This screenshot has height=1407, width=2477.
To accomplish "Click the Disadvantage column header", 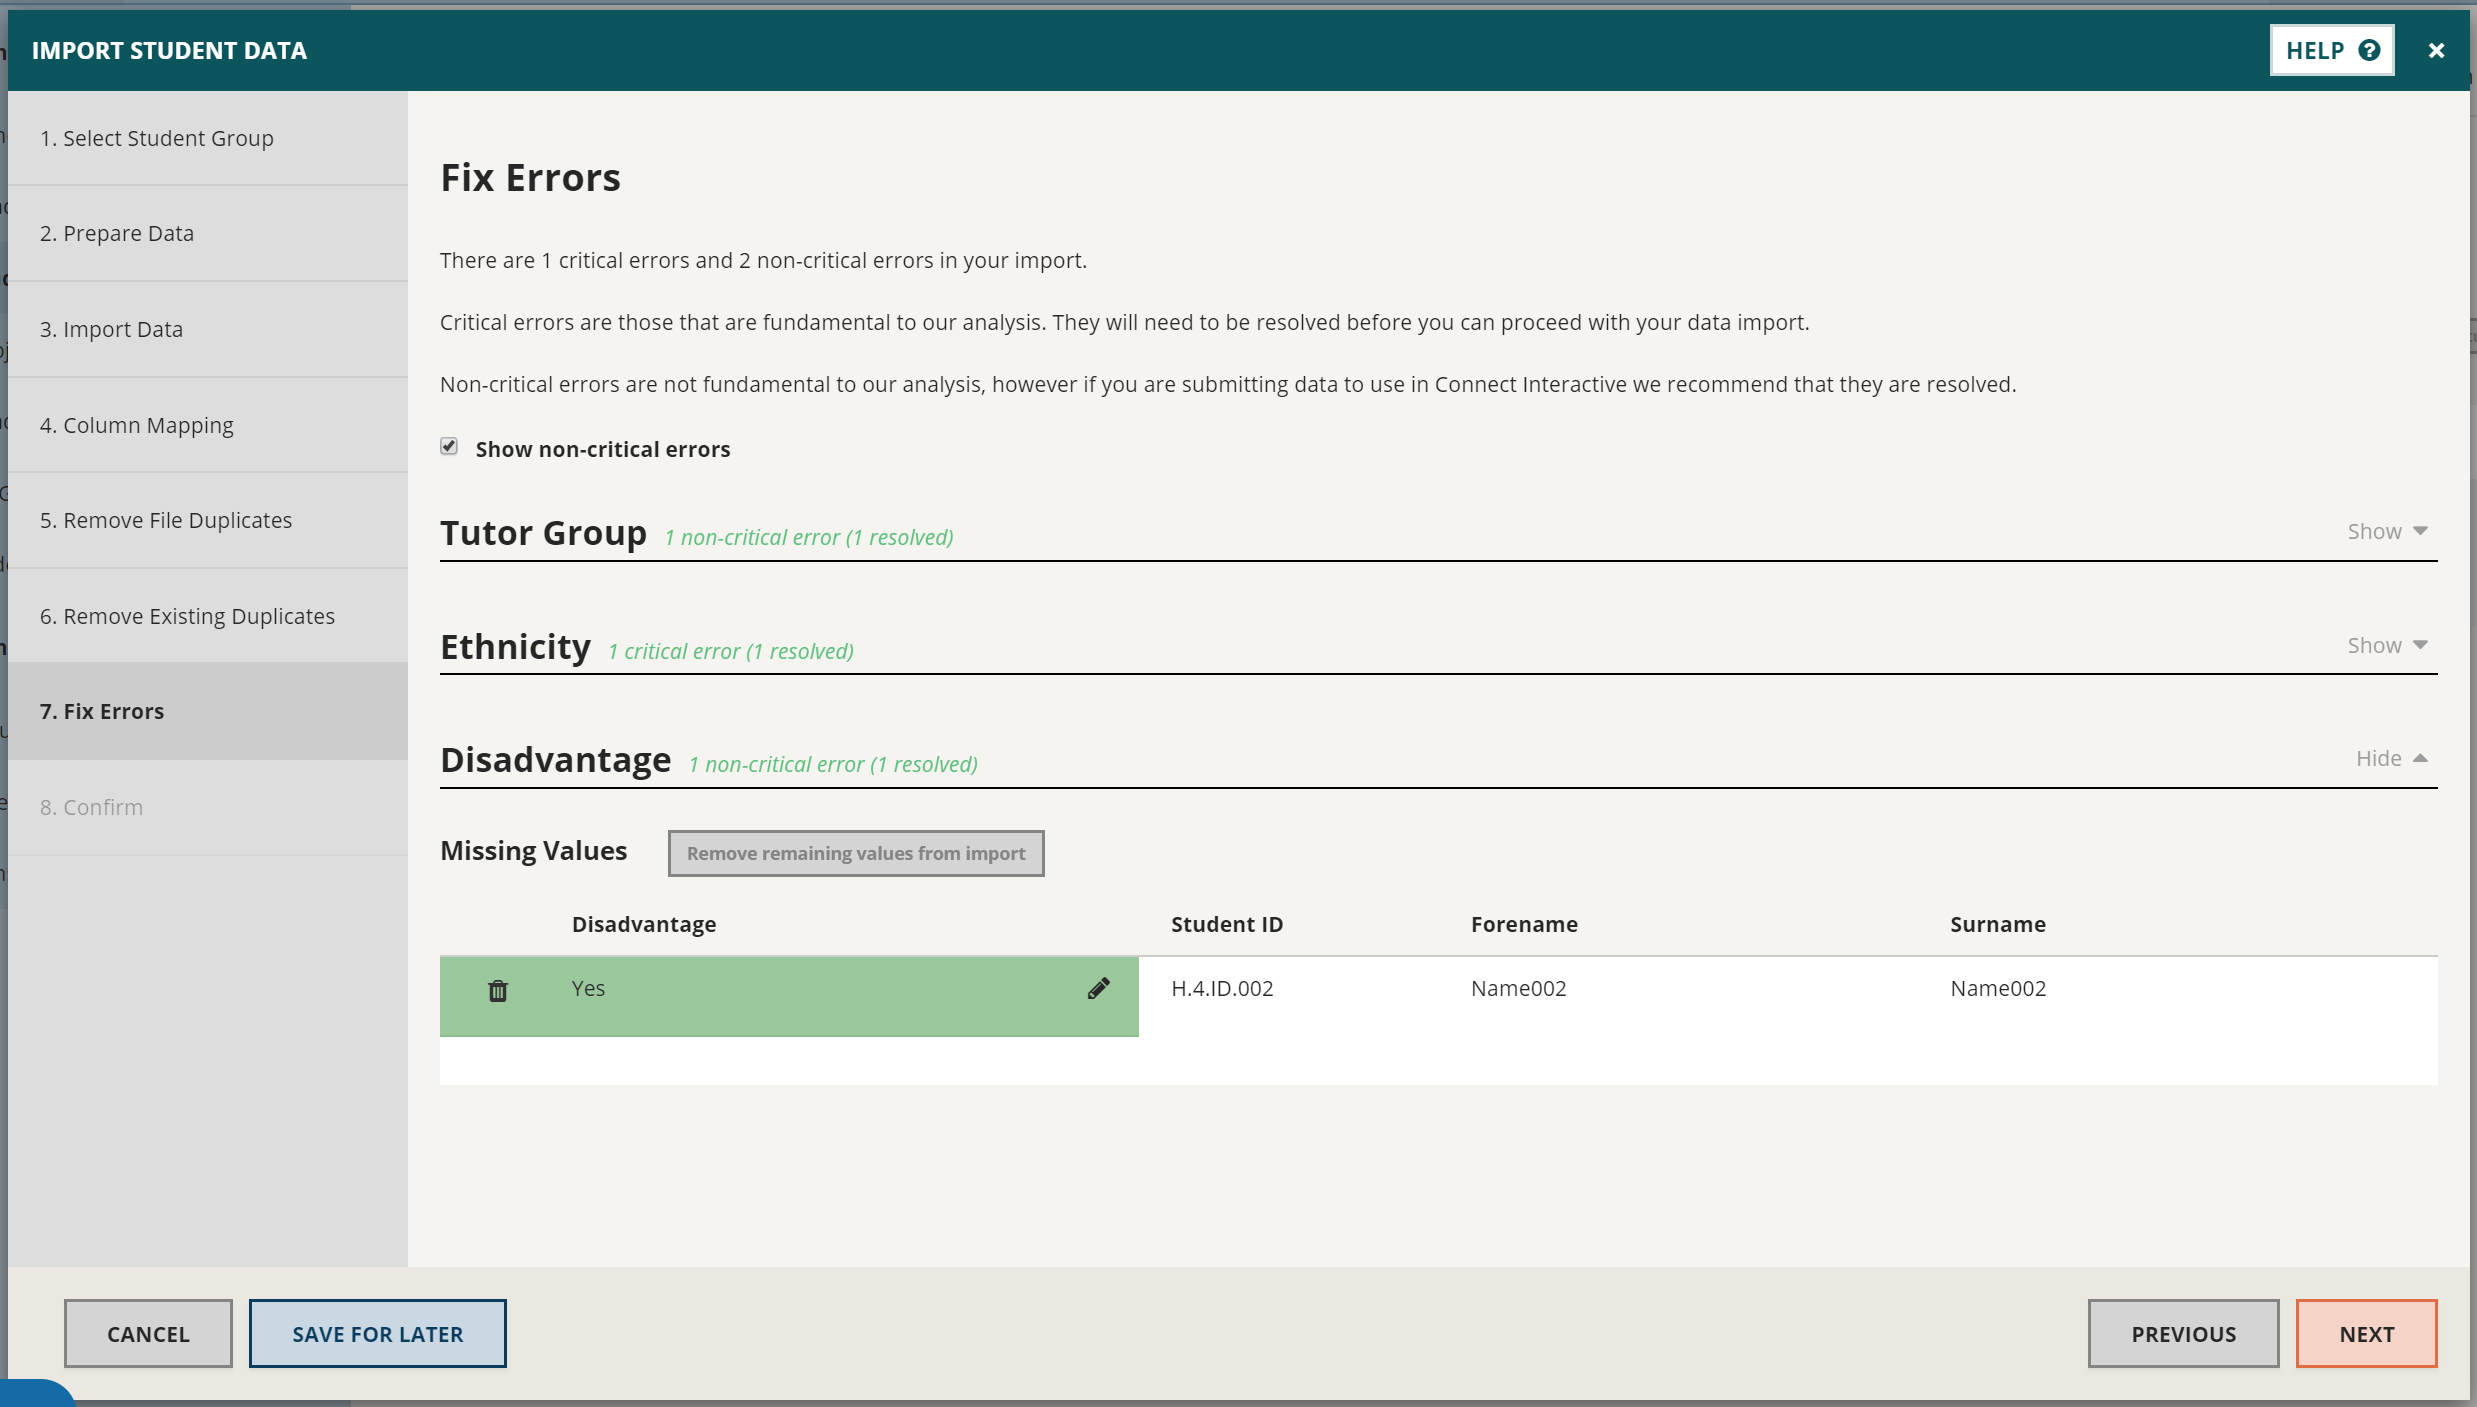I will coord(644,924).
